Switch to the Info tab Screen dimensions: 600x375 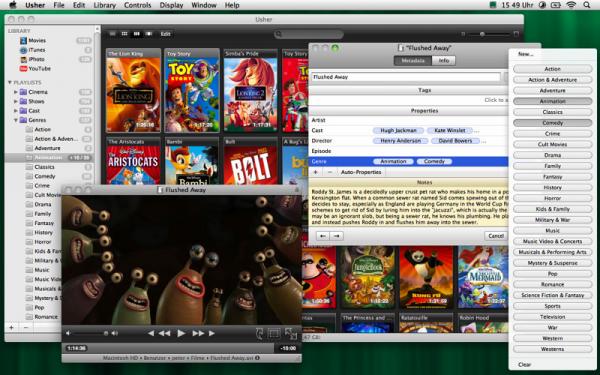pyautogui.click(x=444, y=60)
